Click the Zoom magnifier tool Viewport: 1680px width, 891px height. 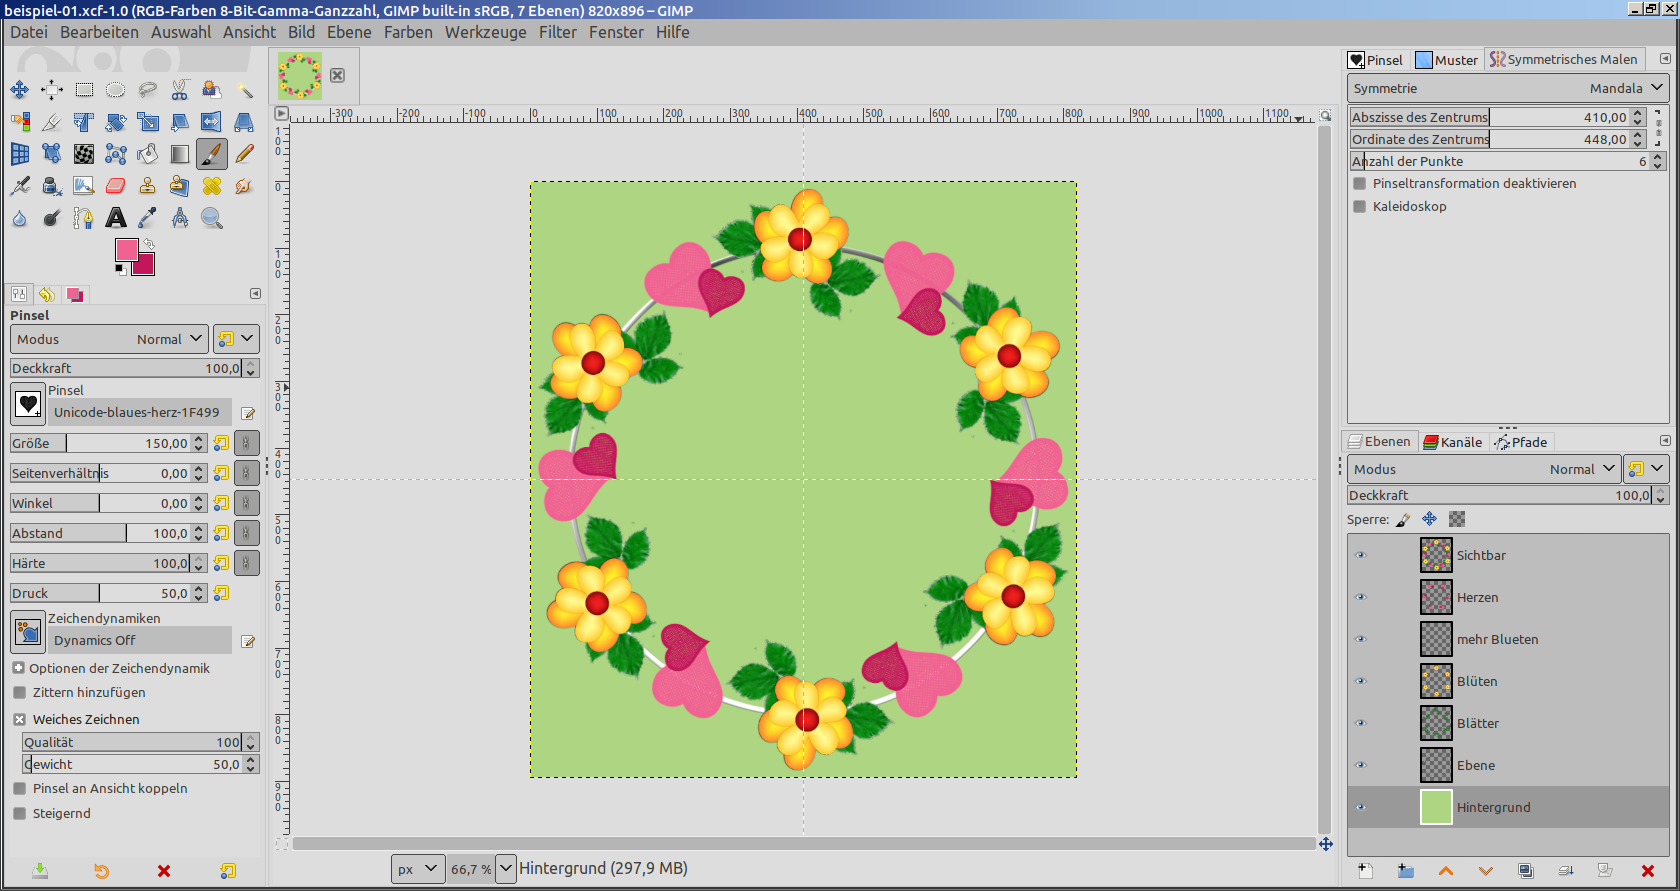(x=212, y=218)
